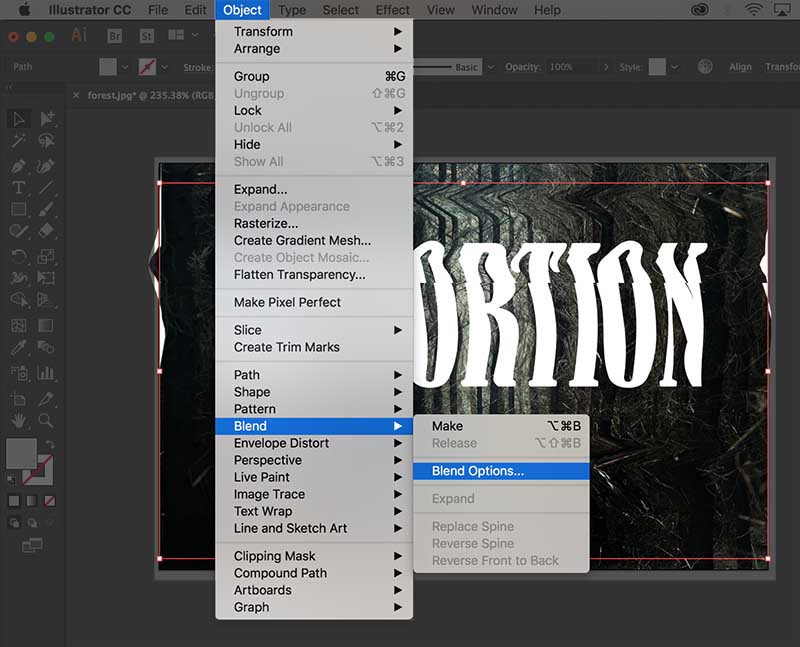
Task: Pick the Free Transform tool
Action: pyautogui.click(x=45, y=278)
